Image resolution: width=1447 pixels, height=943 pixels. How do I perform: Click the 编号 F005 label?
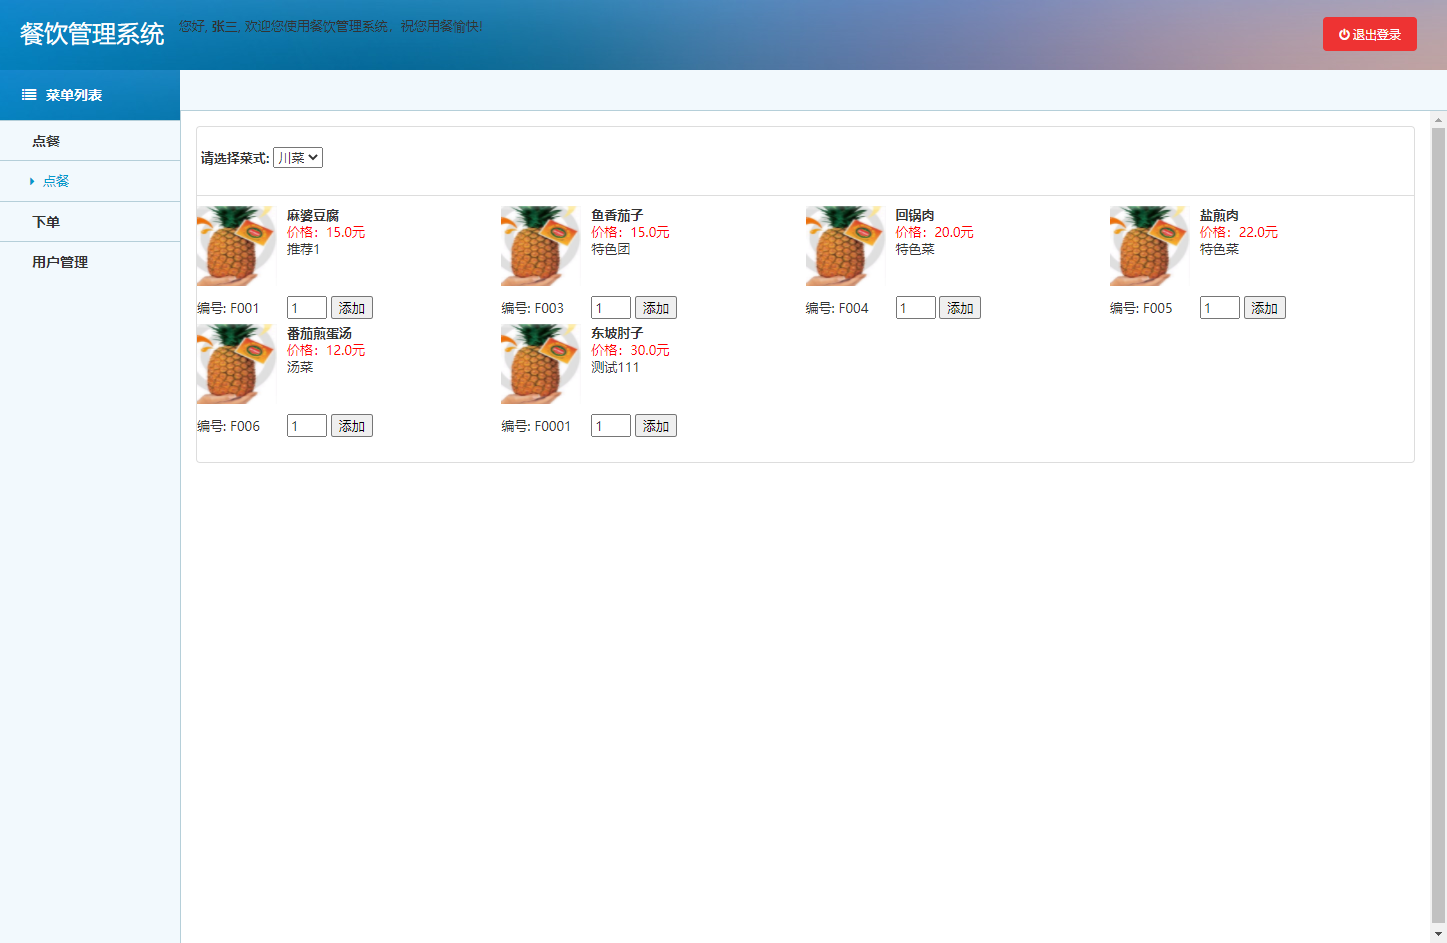click(x=1141, y=308)
